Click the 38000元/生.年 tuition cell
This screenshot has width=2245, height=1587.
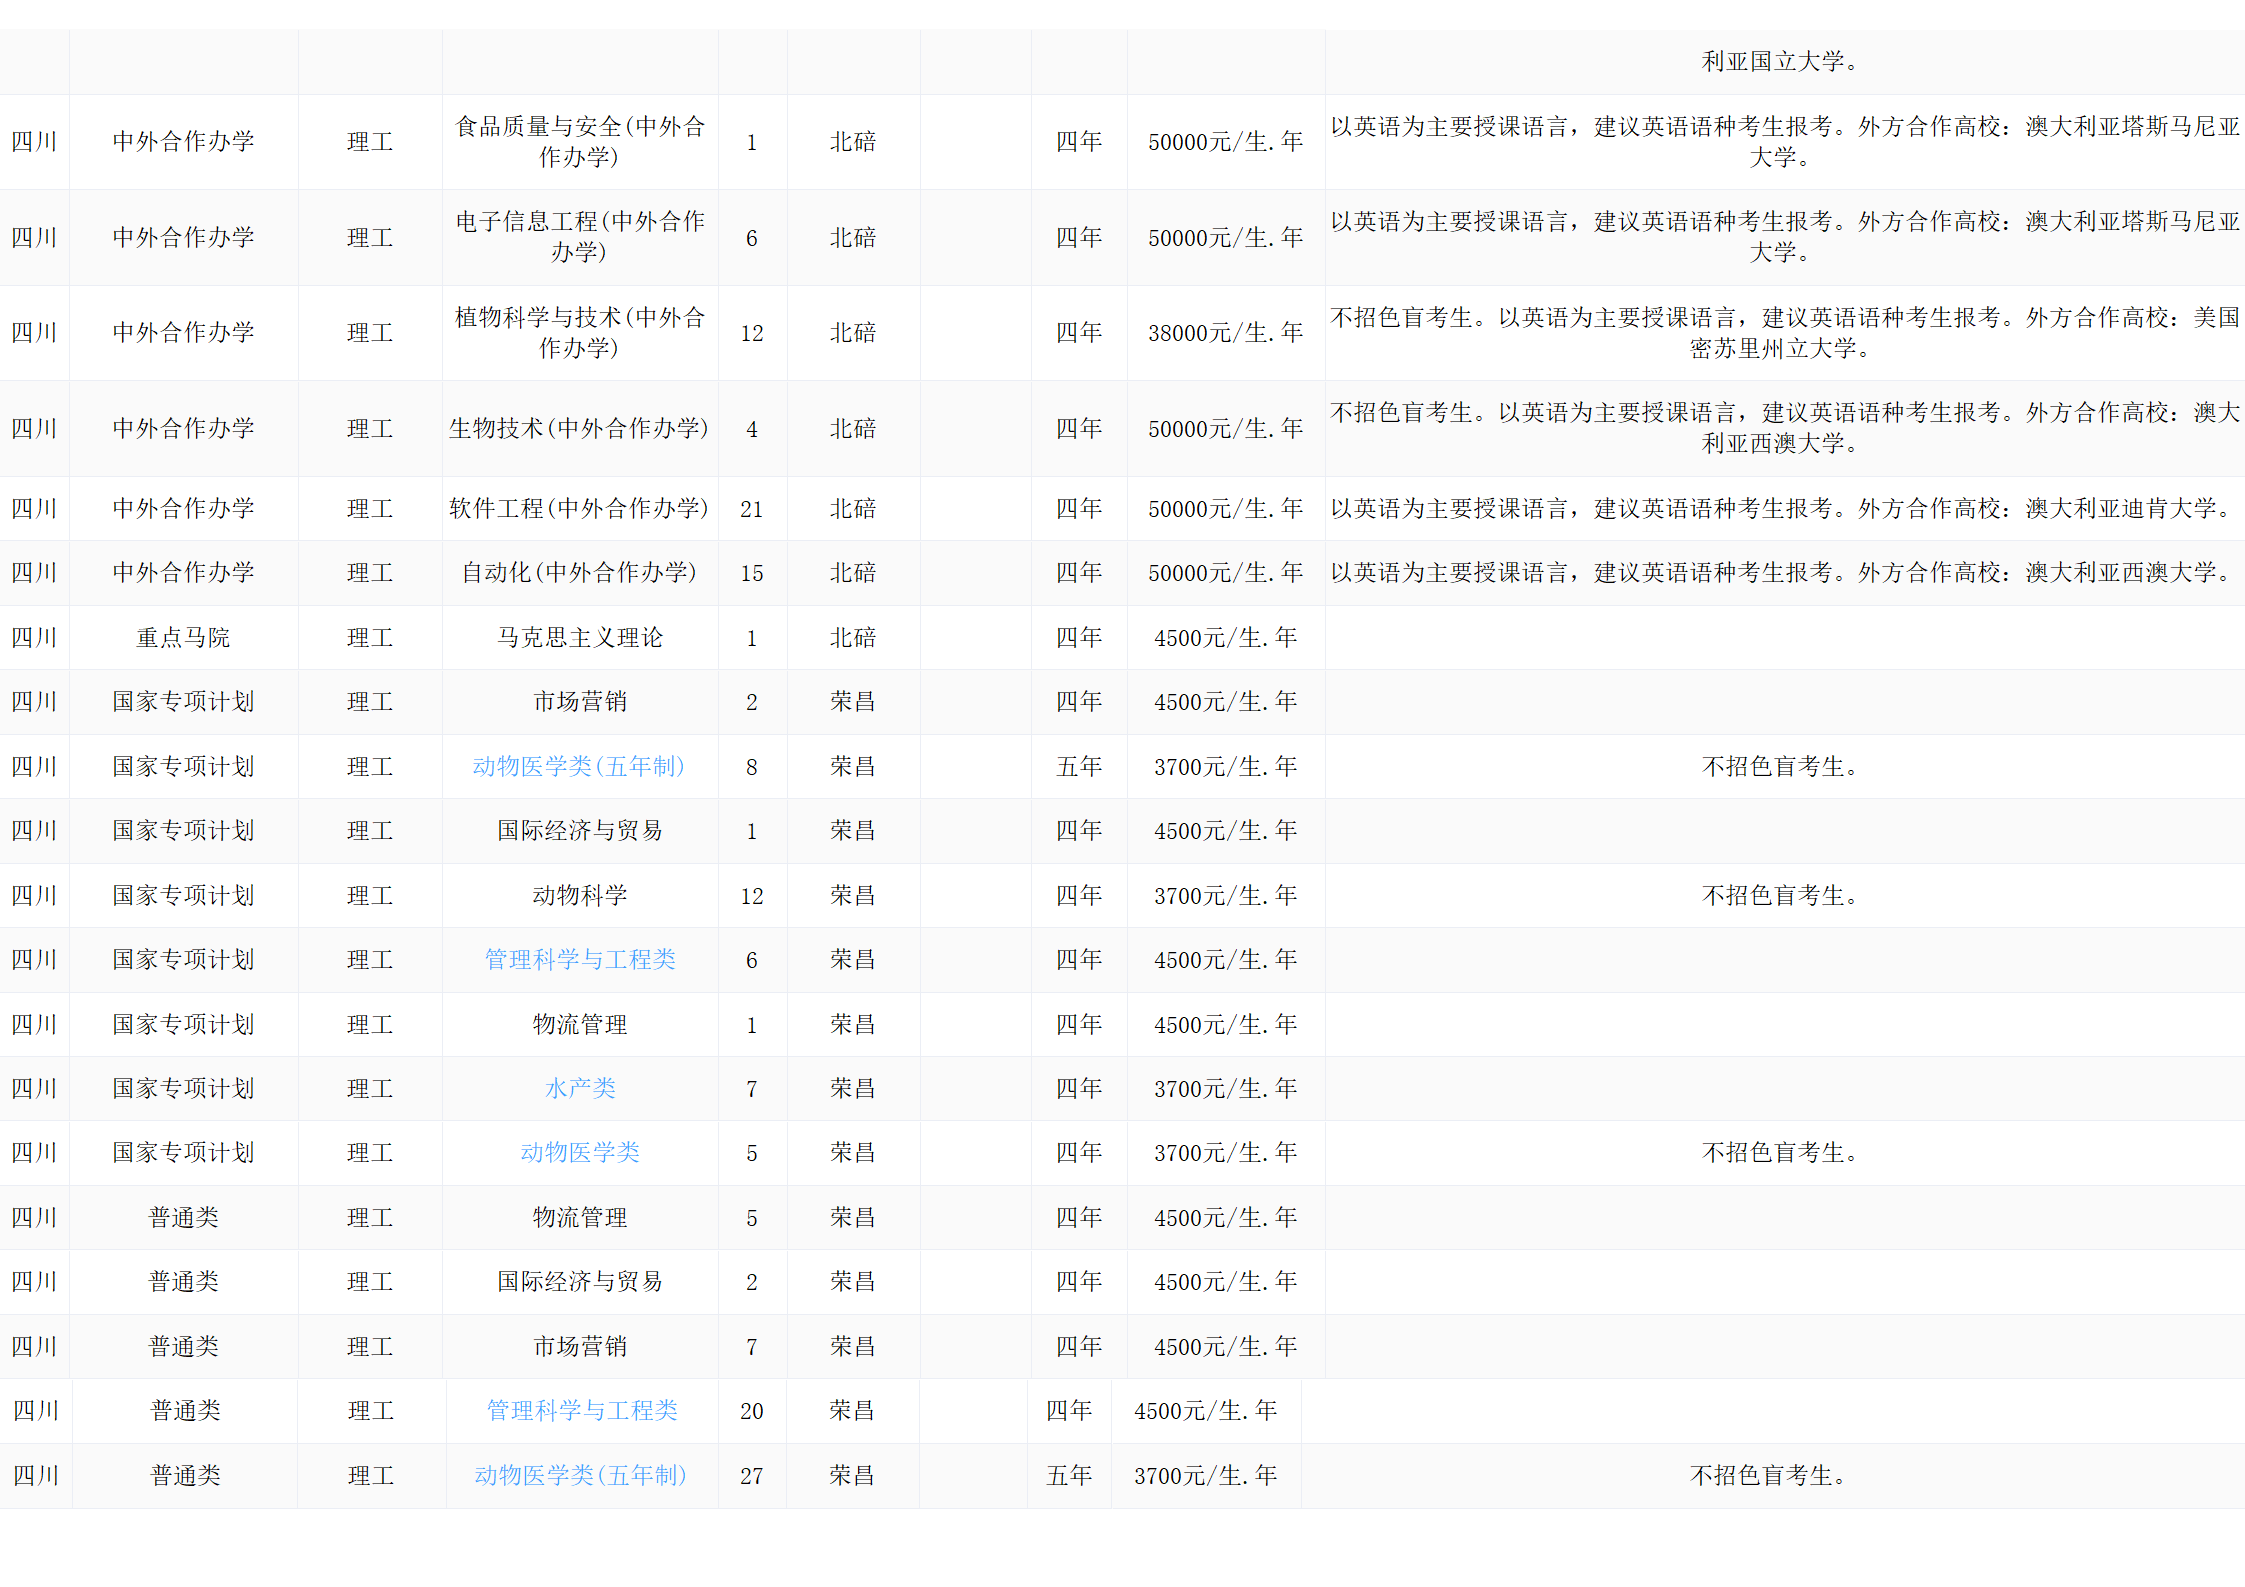pos(1225,332)
